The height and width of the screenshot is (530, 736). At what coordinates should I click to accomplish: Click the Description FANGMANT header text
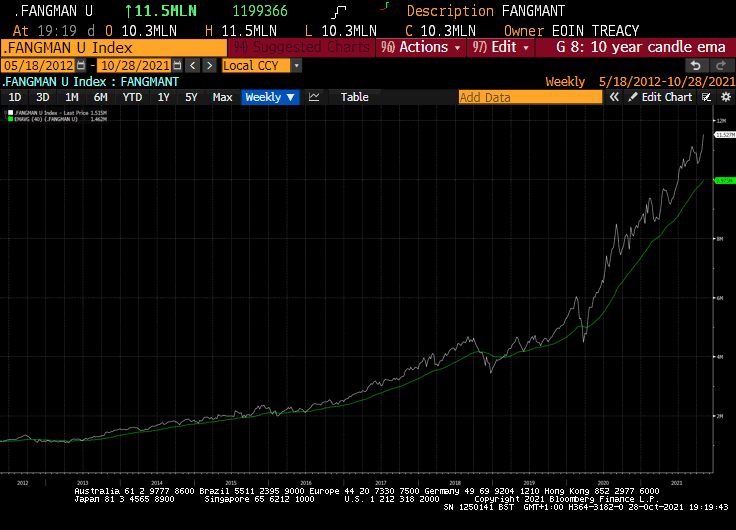(486, 11)
